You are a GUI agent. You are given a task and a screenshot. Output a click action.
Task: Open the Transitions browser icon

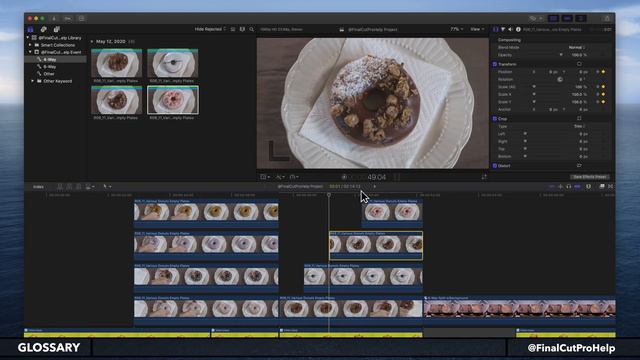(x=611, y=187)
